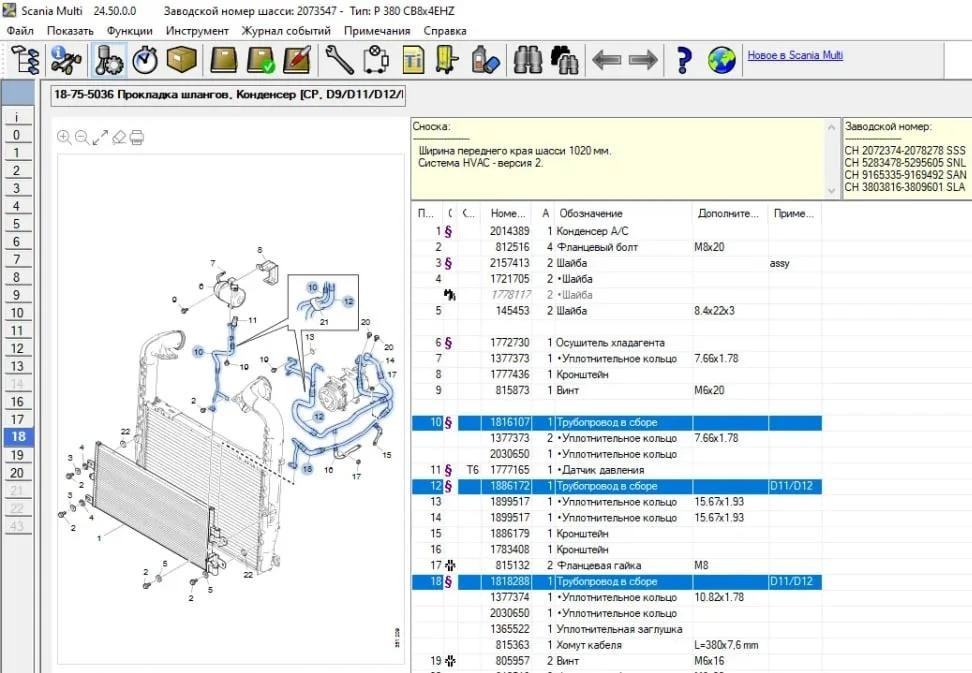Click the globe icon in toolbar
This screenshot has height=673, width=972.
tap(721, 60)
